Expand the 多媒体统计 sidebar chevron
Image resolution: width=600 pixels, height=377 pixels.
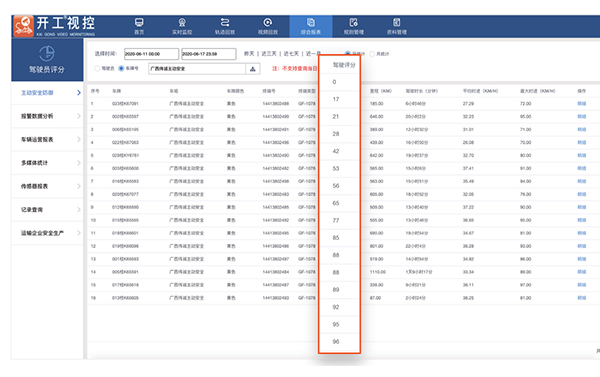tap(79, 163)
